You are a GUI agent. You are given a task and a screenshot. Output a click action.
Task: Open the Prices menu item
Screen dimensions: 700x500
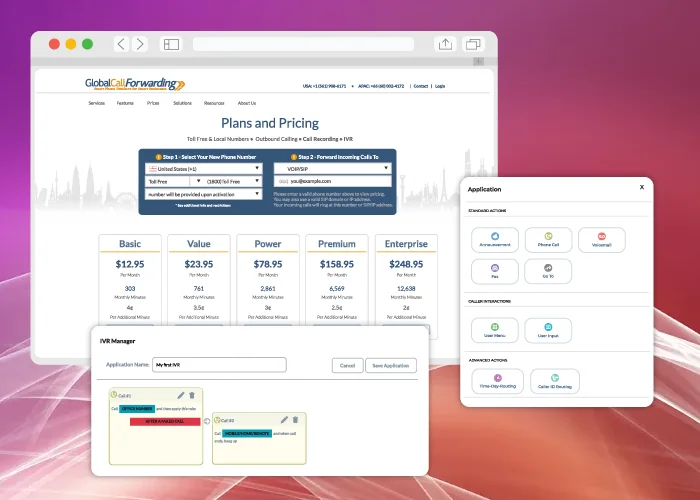(x=153, y=103)
